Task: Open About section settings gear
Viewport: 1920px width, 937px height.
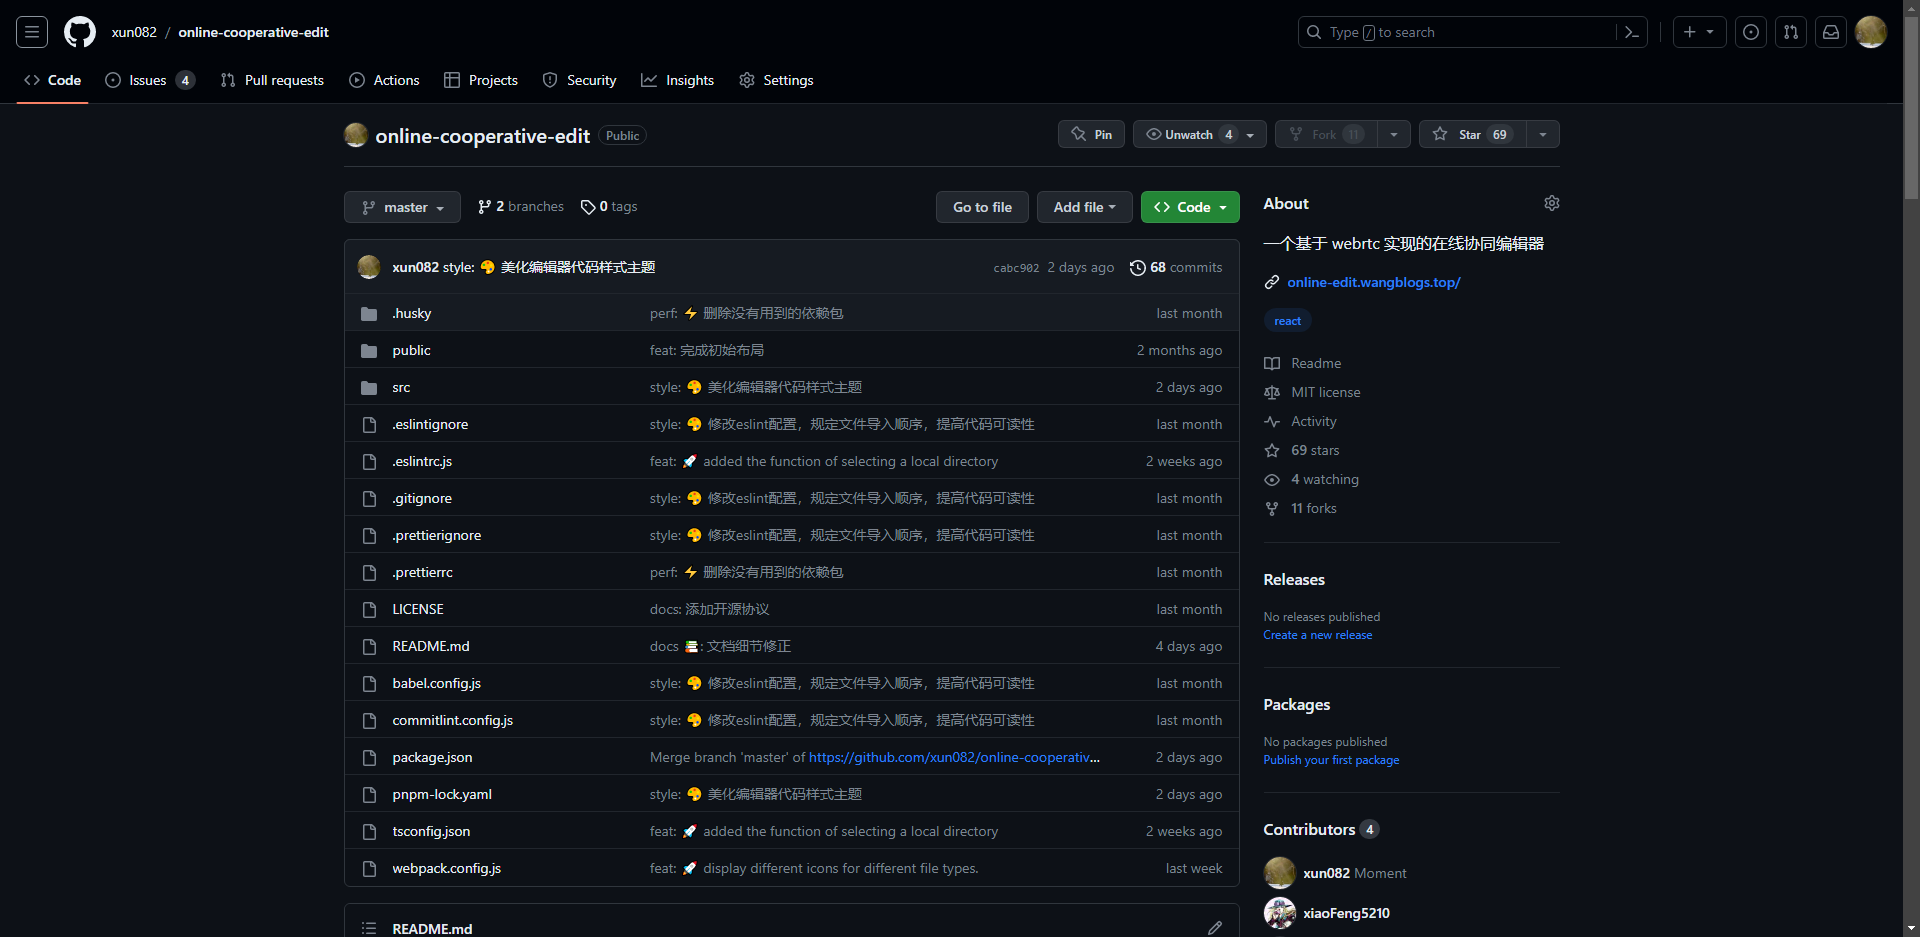Action: pyautogui.click(x=1552, y=203)
